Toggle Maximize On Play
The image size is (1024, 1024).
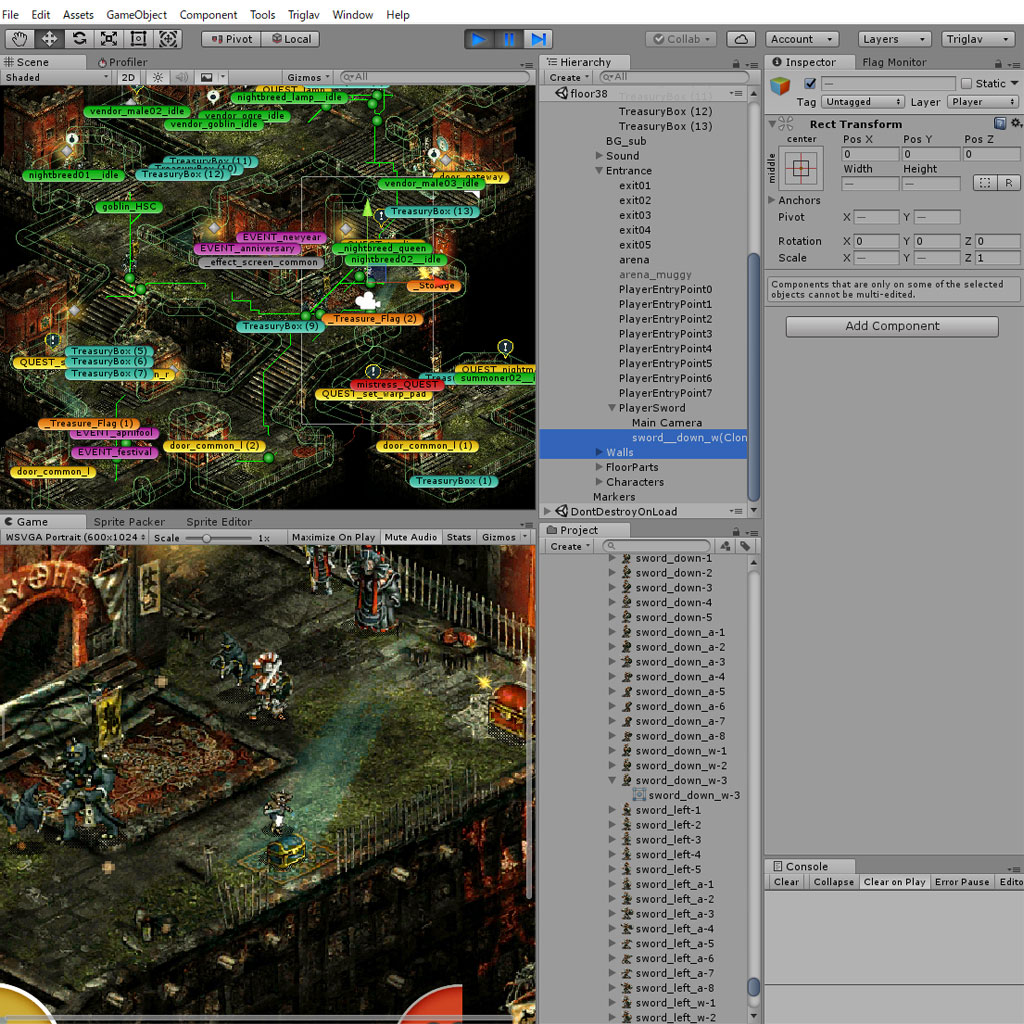[334, 537]
